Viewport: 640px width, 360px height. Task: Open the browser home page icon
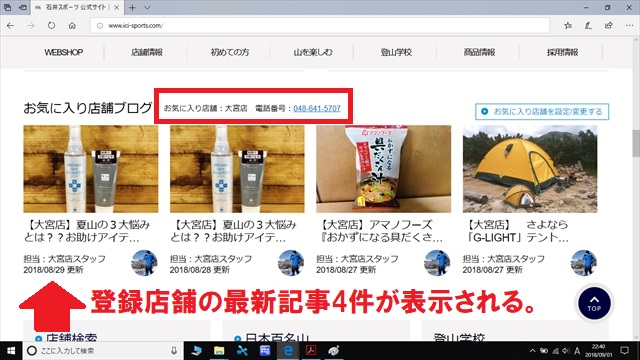[72, 25]
